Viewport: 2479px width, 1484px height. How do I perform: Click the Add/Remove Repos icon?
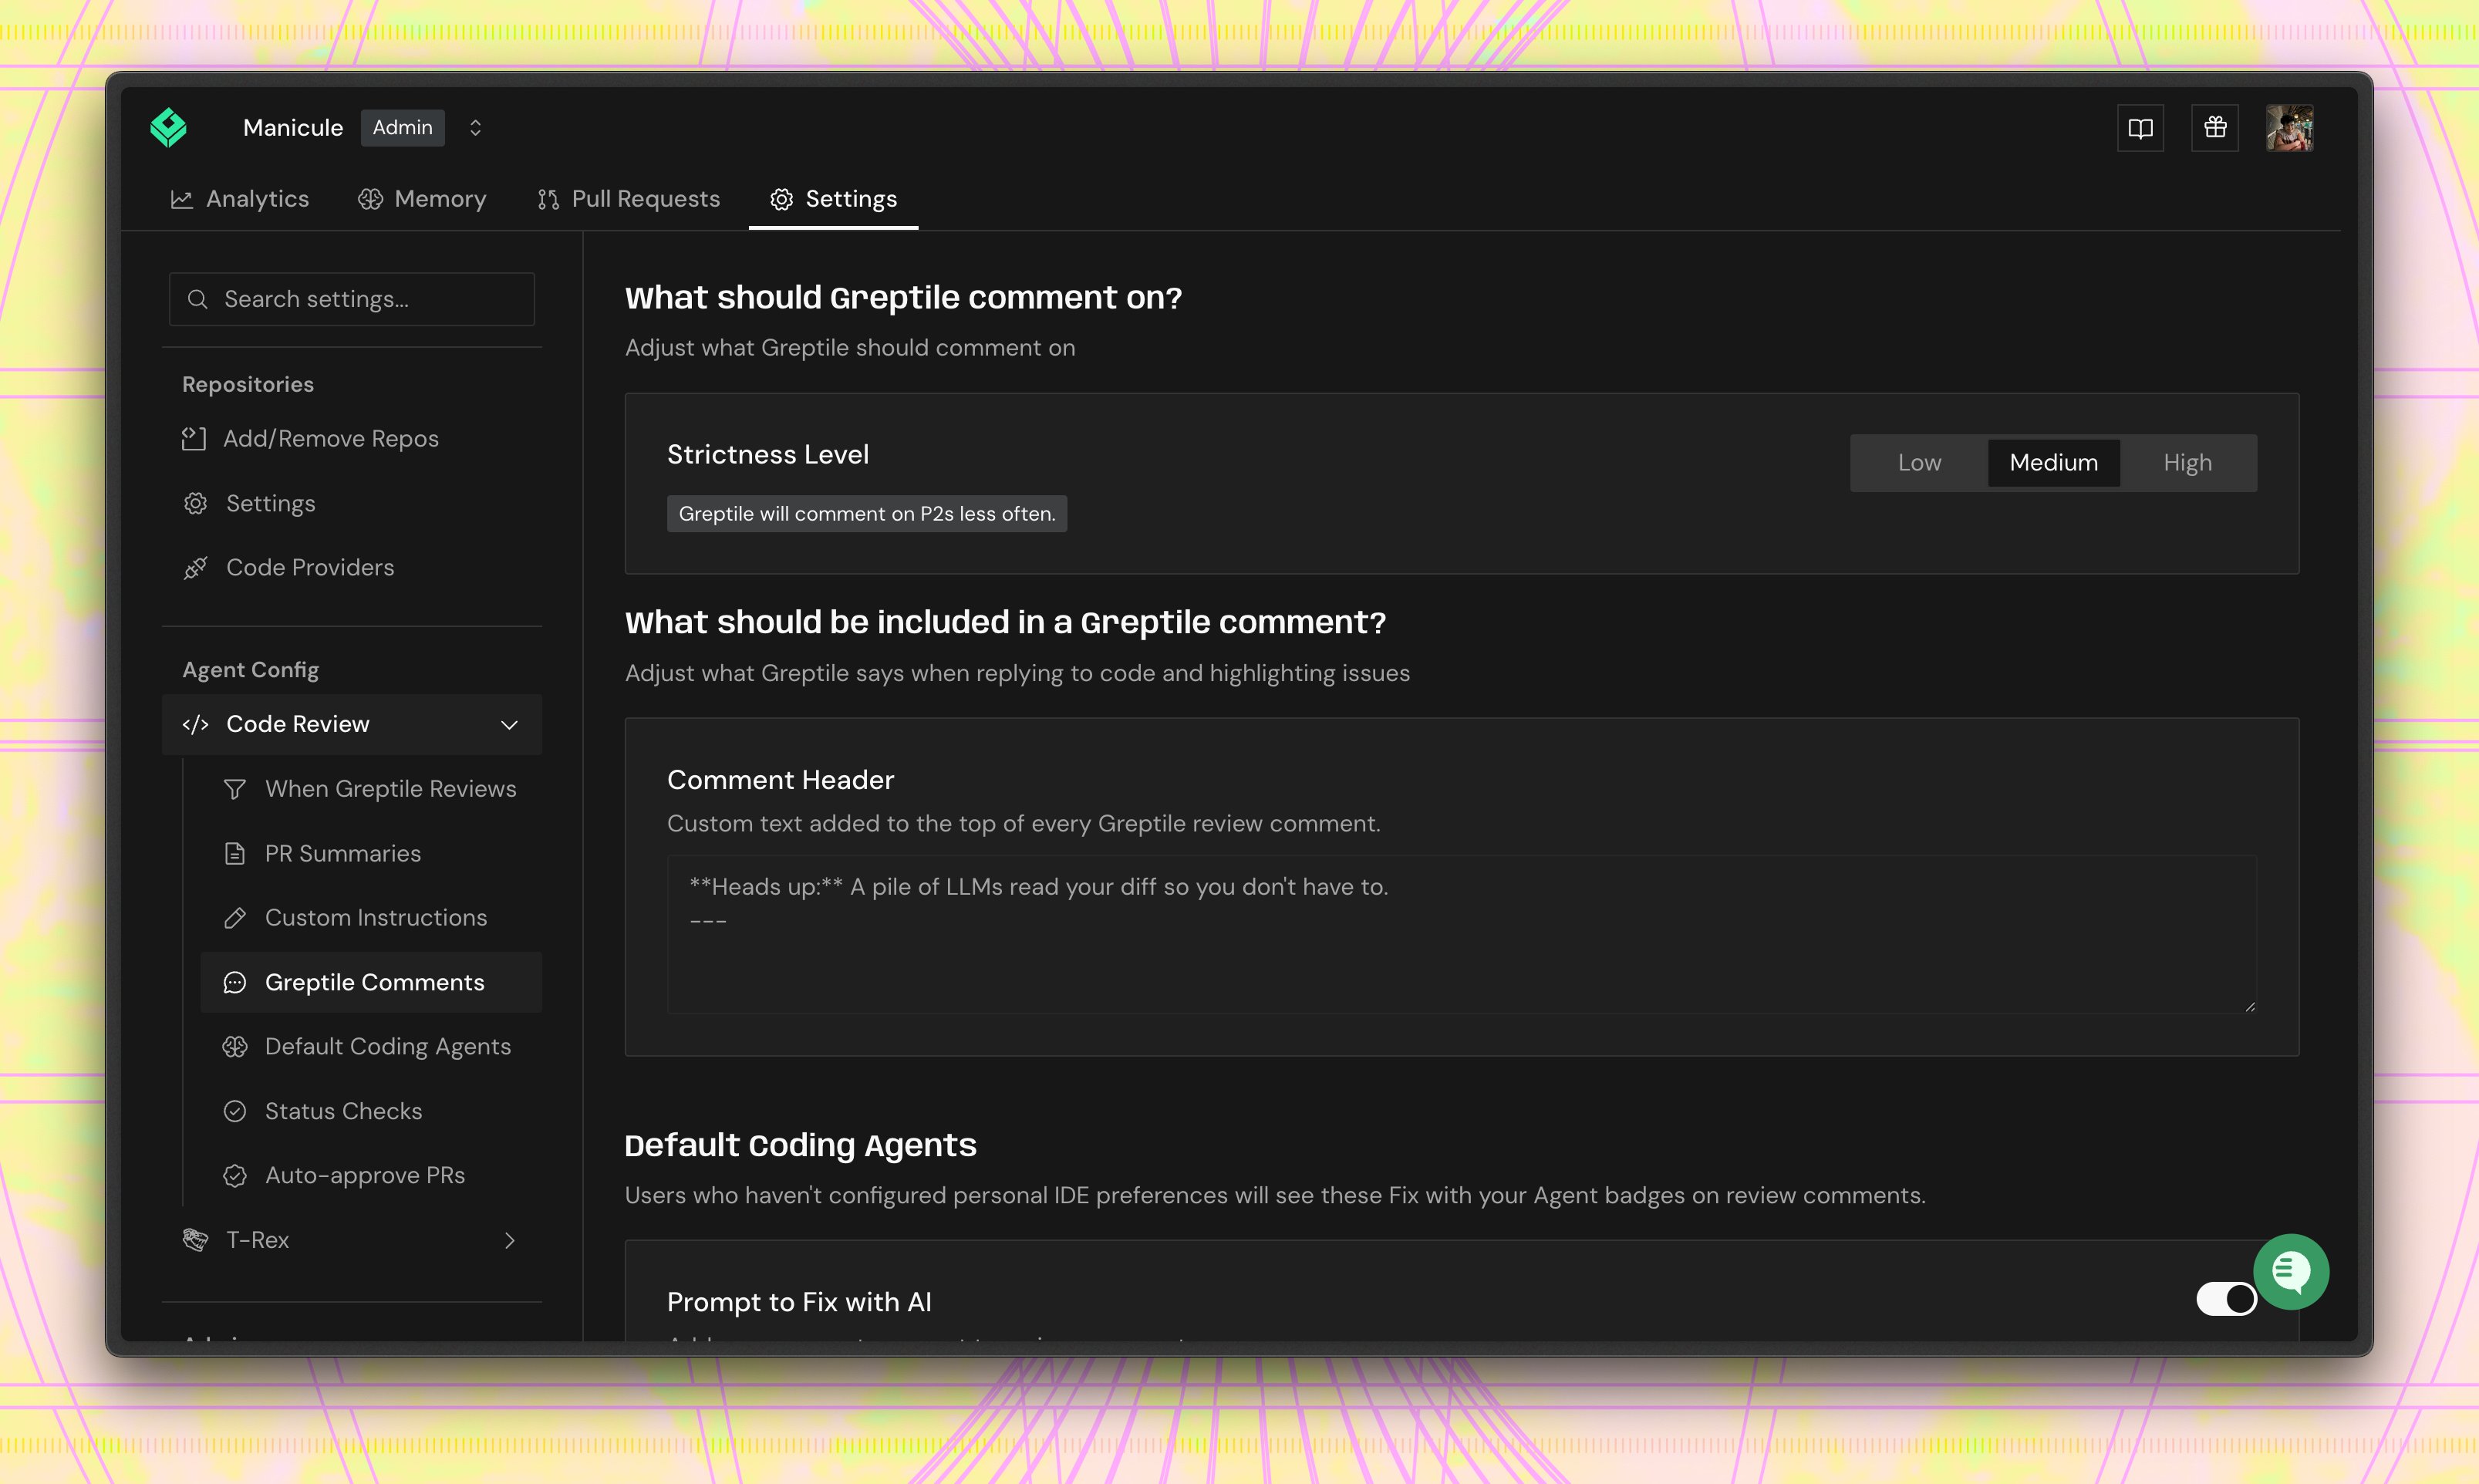click(x=194, y=439)
